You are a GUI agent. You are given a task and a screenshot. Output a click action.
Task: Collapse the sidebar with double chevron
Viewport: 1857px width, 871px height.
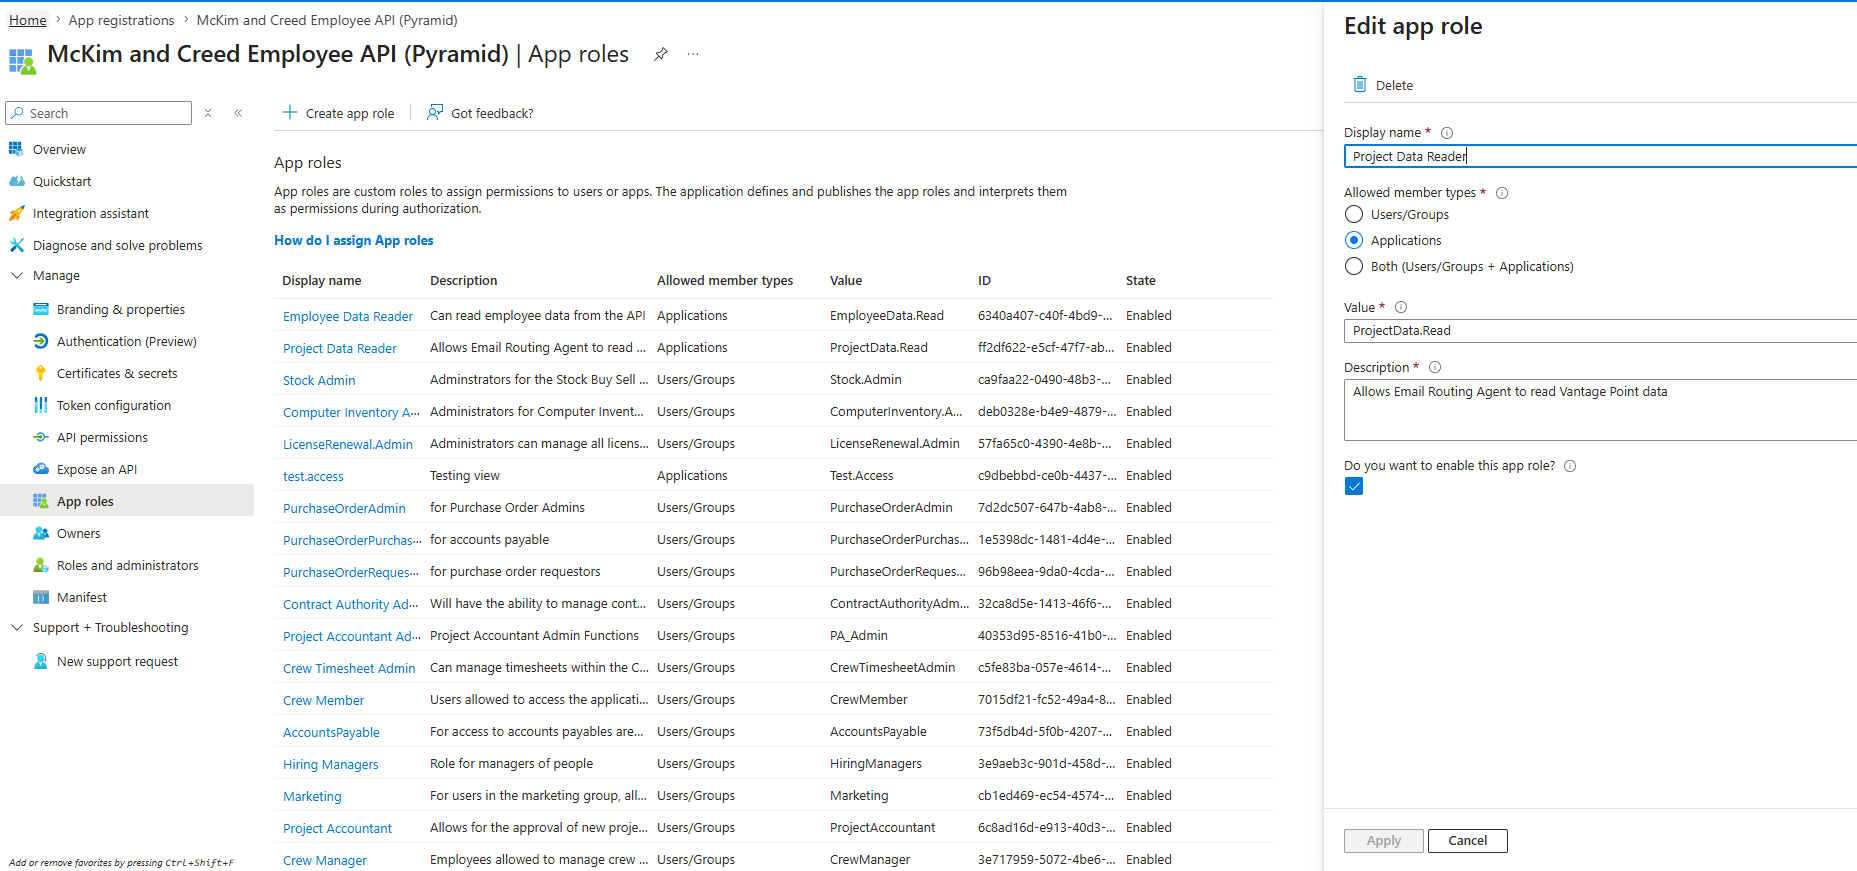click(238, 113)
